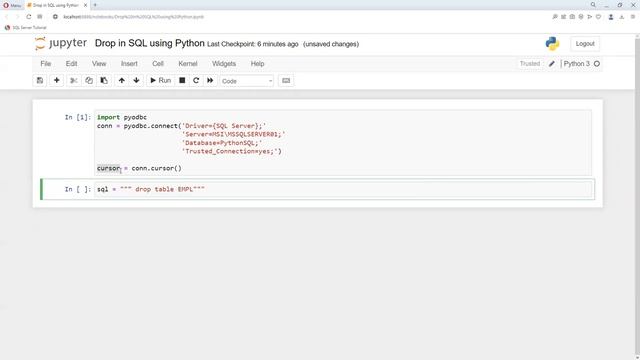Open the View menu
This screenshot has width=640, height=360.
coord(99,64)
